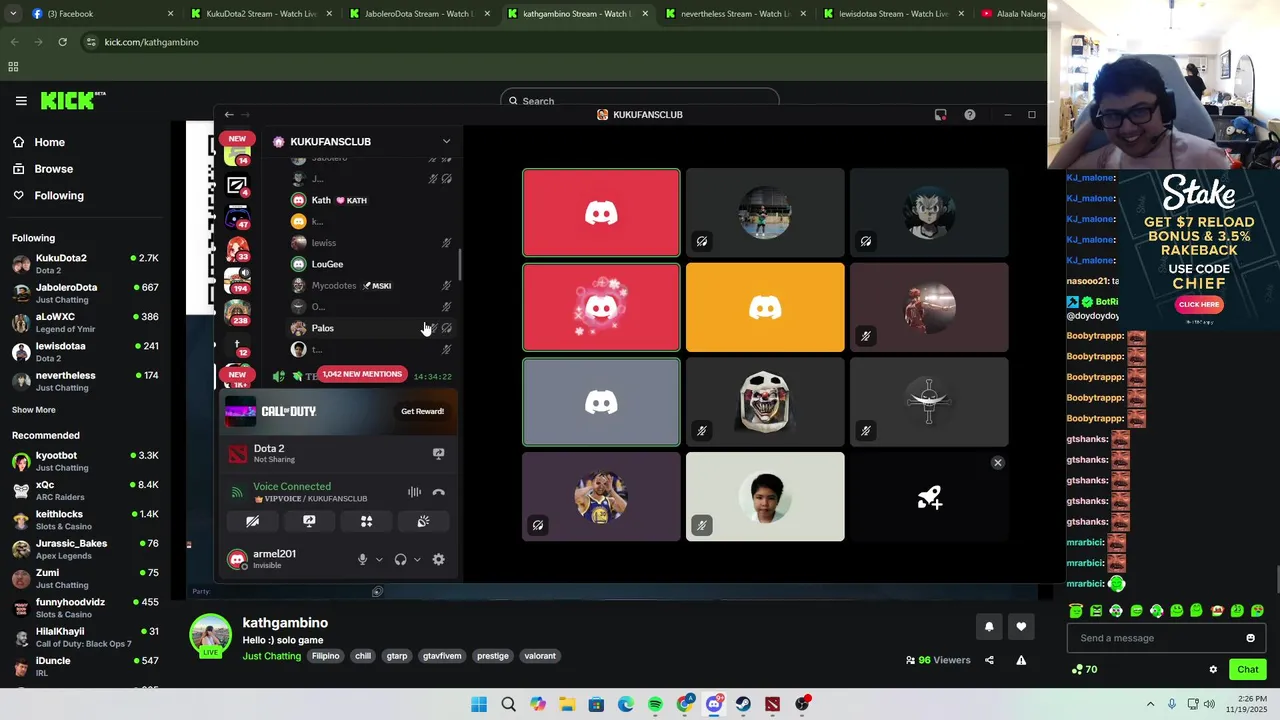Go back using Discord back arrow

click(x=229, y=115)
